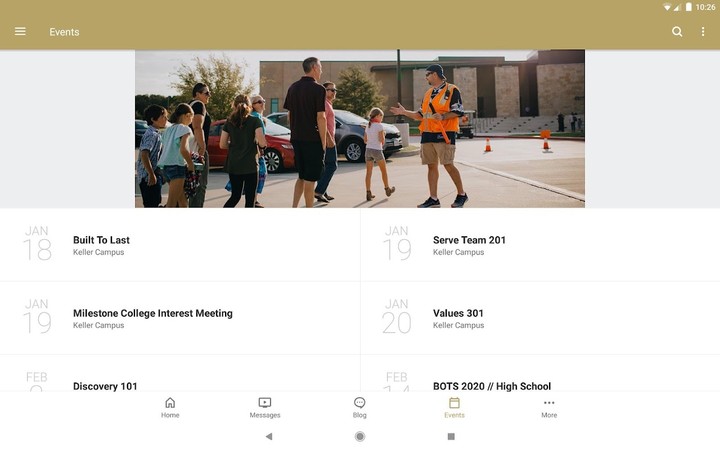Open the three-dot overflow menu
Viewport: 720px width, 450px height.
tap(703, 32)
